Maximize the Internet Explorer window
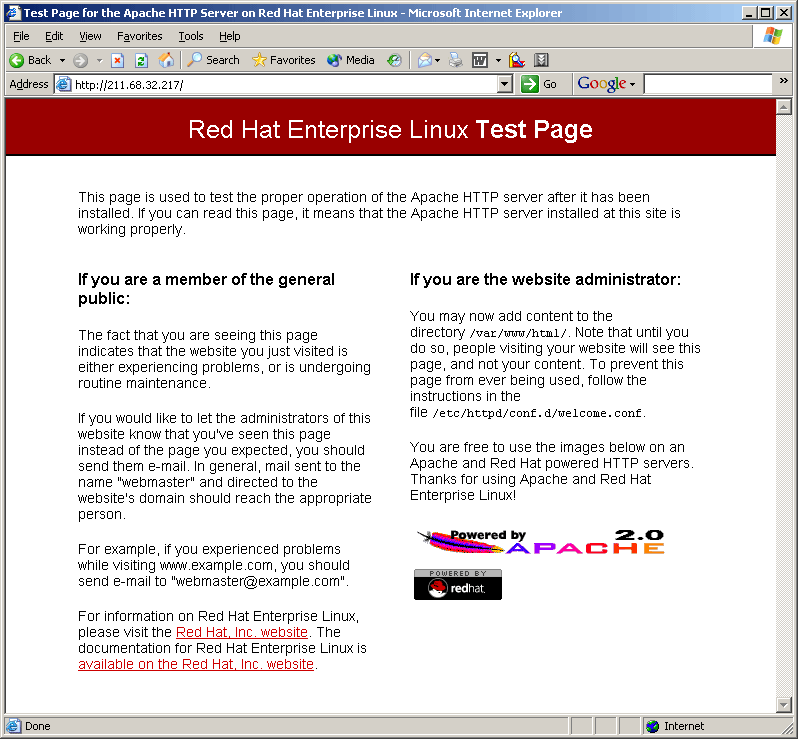This screenshot has height=739, width=798. pyautogui.click(x=765, y=13)
